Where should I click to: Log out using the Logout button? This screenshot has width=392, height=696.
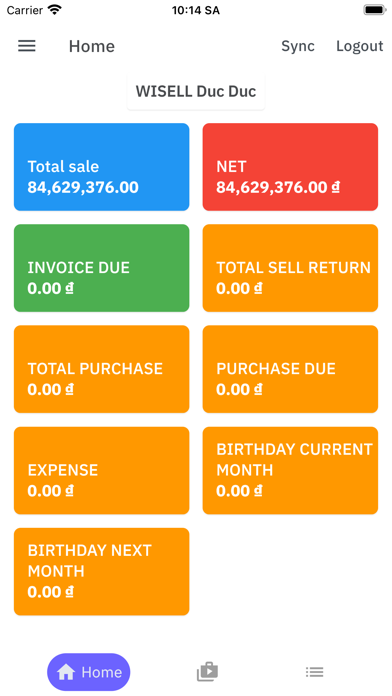pos(360,46)
